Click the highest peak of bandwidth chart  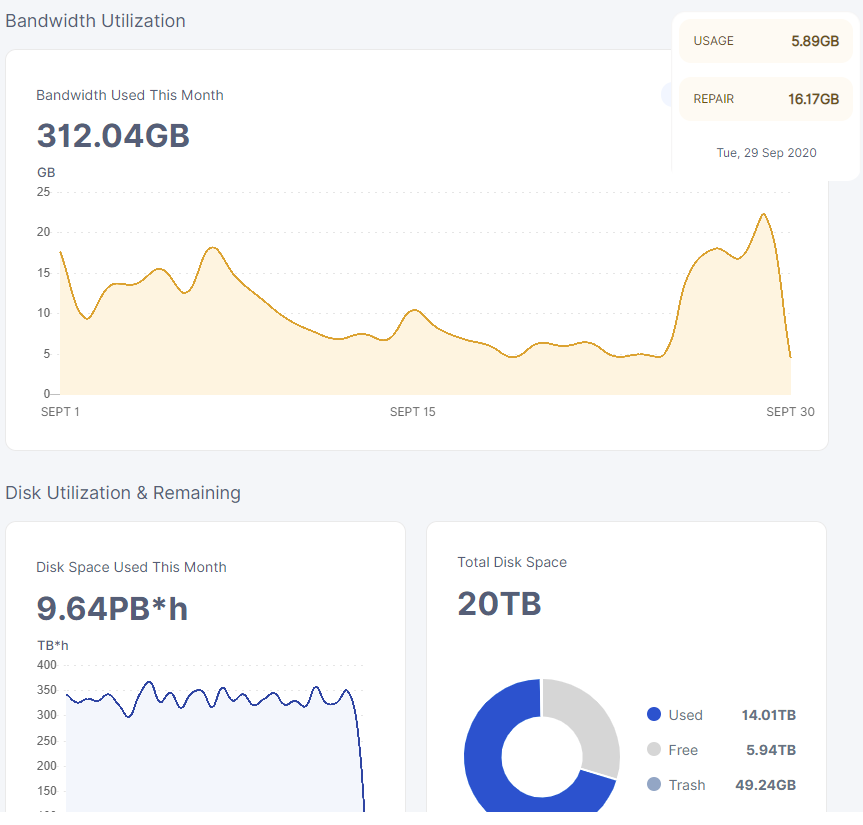tap(764, 214)
